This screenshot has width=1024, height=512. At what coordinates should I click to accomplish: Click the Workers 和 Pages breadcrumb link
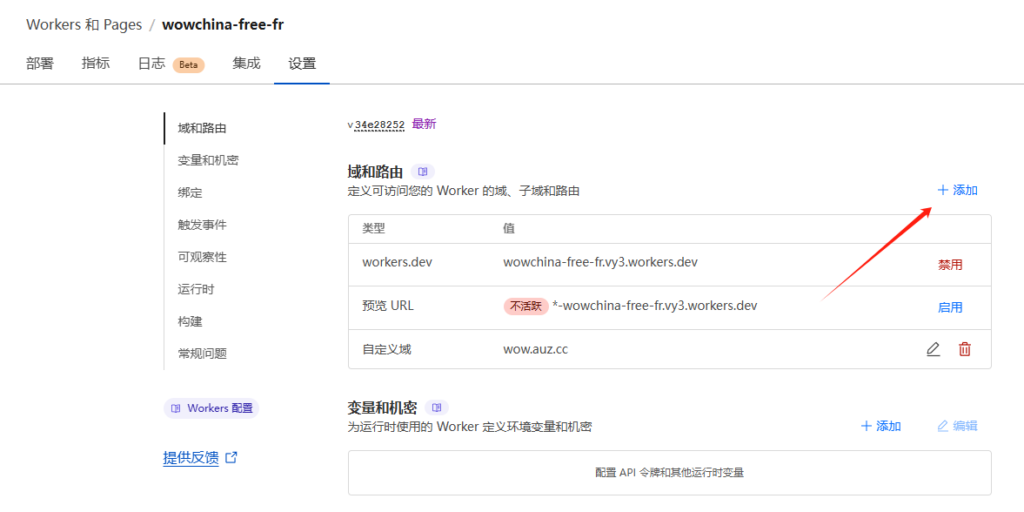point(84,24)
